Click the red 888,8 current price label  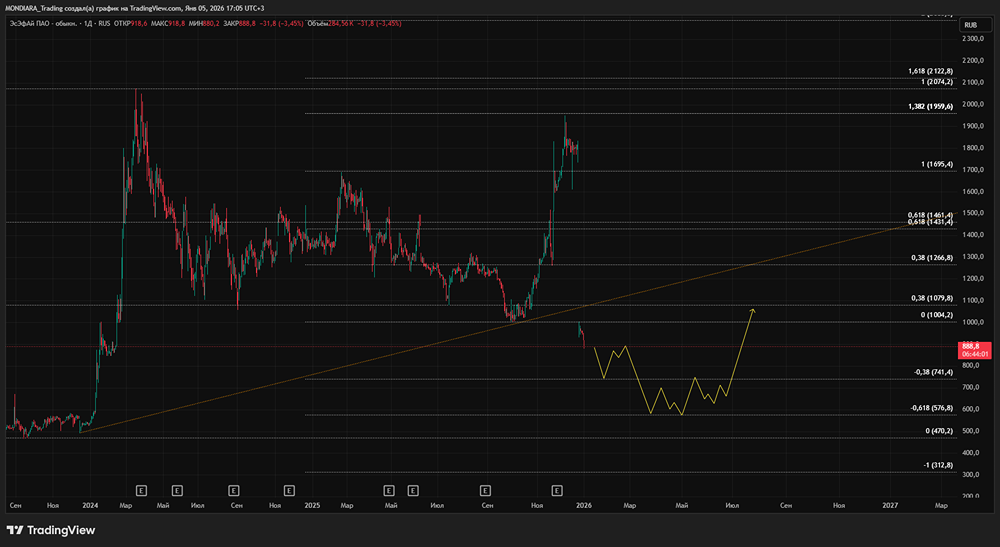tap(973, 345)
